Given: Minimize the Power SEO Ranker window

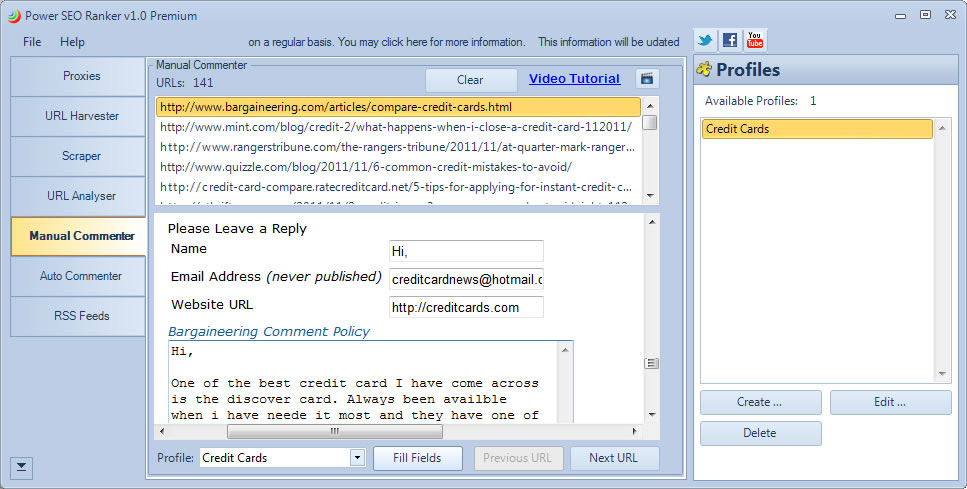Looking at the screenshot, I should tap(901, 15).
